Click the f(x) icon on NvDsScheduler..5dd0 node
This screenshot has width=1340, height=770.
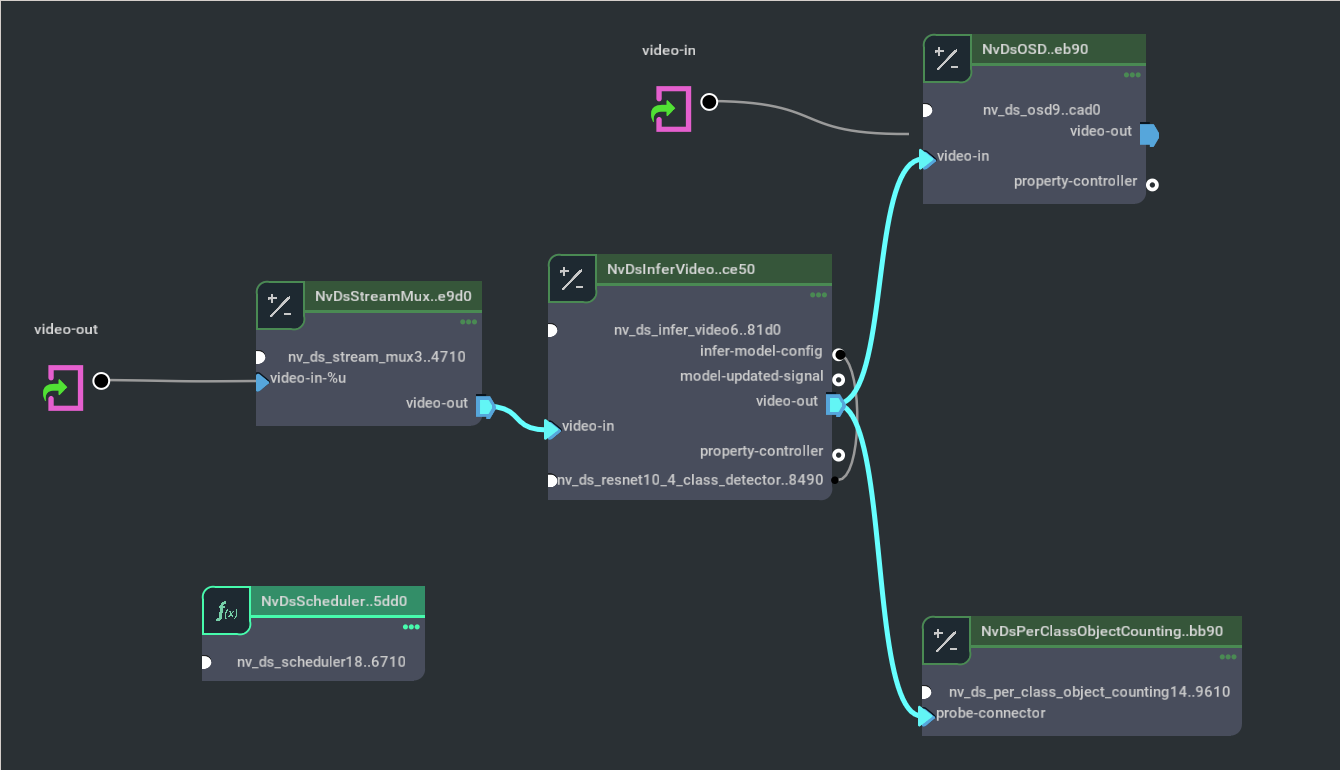point(226,610)
